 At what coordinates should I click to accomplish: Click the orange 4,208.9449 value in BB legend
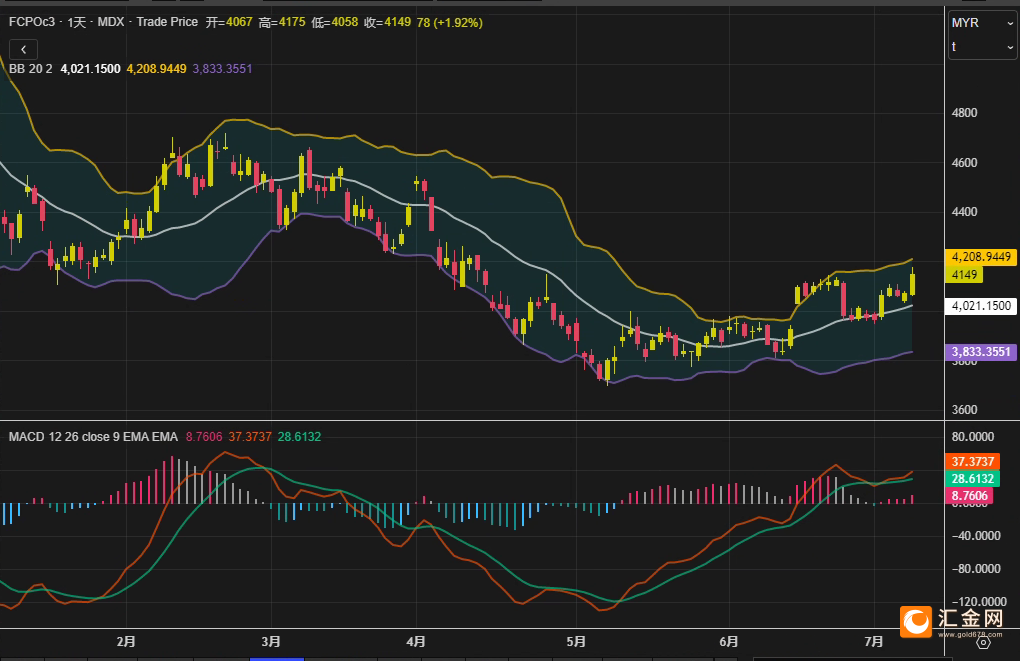(156, 69)
